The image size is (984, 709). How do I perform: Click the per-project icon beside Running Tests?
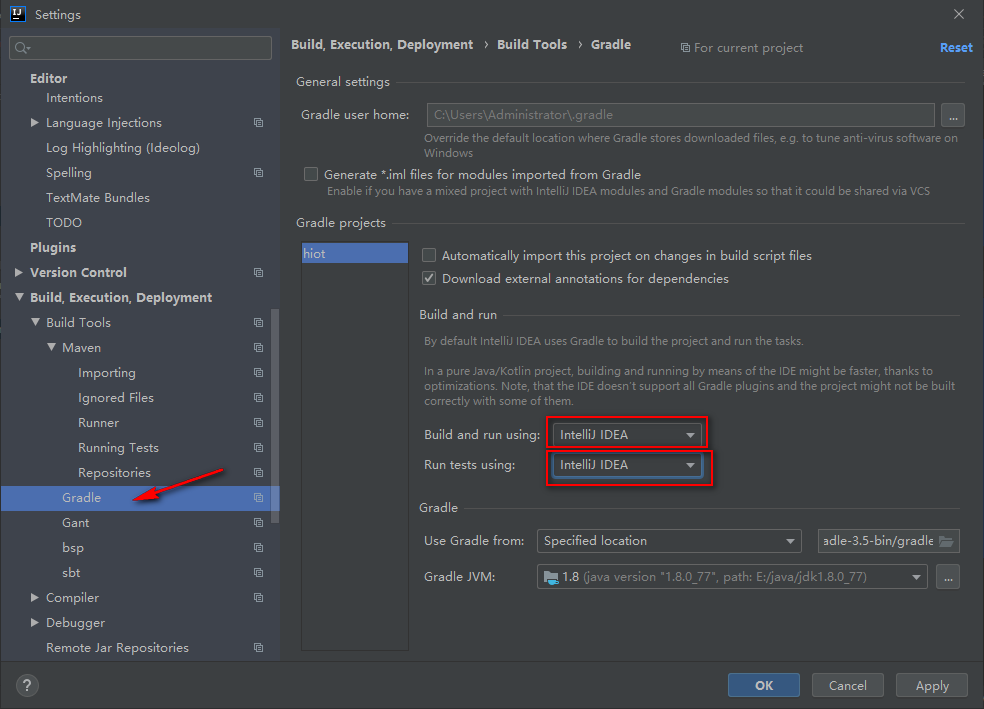[x=259, y=447]
